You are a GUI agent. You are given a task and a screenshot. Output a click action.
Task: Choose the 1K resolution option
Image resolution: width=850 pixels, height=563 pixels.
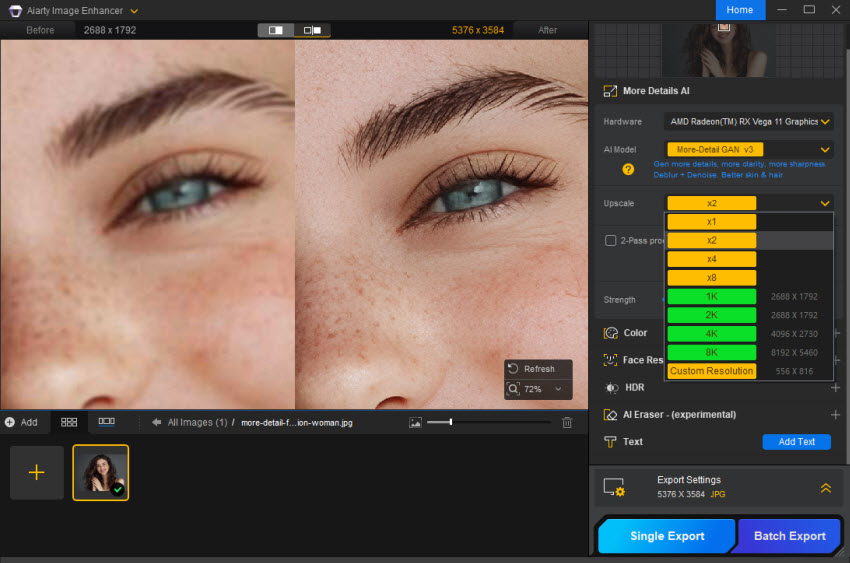click(711, 296)
